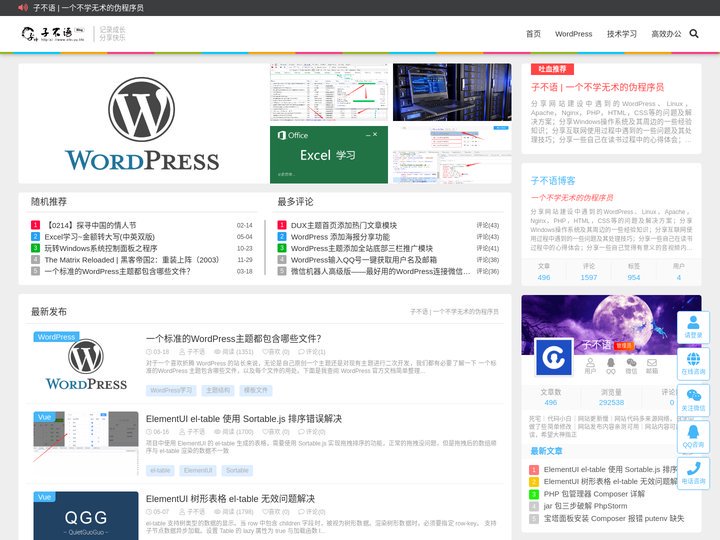Open Excel学习~金额转大写(中英双版) link
This screenshot has height=540, width=720.
[x=100, y=236]
